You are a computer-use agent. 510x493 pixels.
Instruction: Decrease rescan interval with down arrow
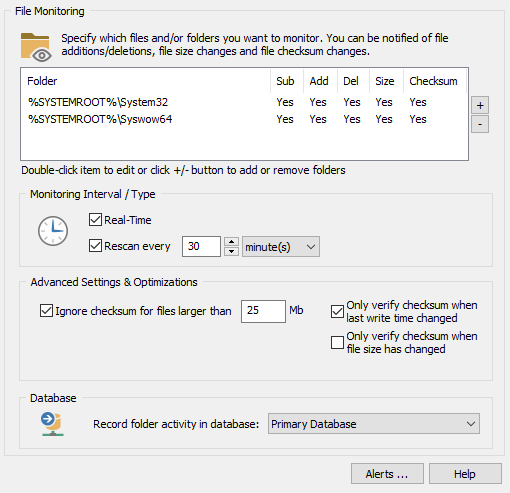coord(231,251)
